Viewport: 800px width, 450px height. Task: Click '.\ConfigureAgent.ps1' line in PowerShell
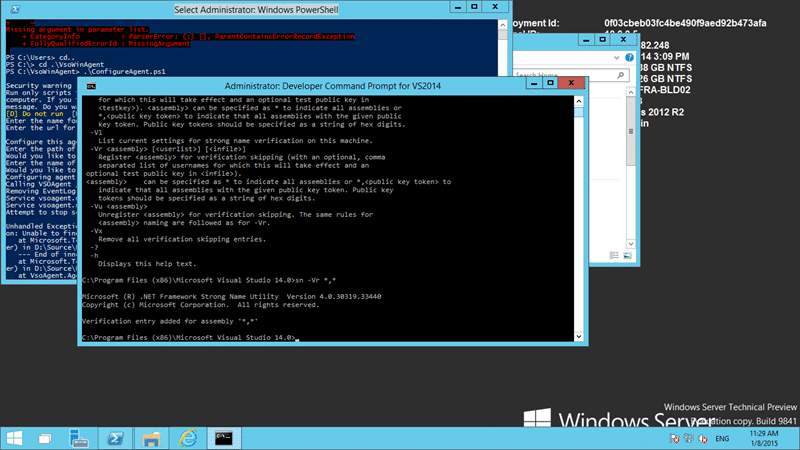coord(86,71)
